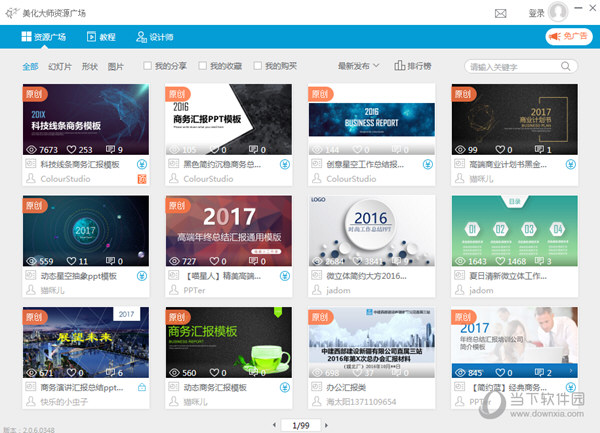Open the mail message icon

click(x=500, y=14)
